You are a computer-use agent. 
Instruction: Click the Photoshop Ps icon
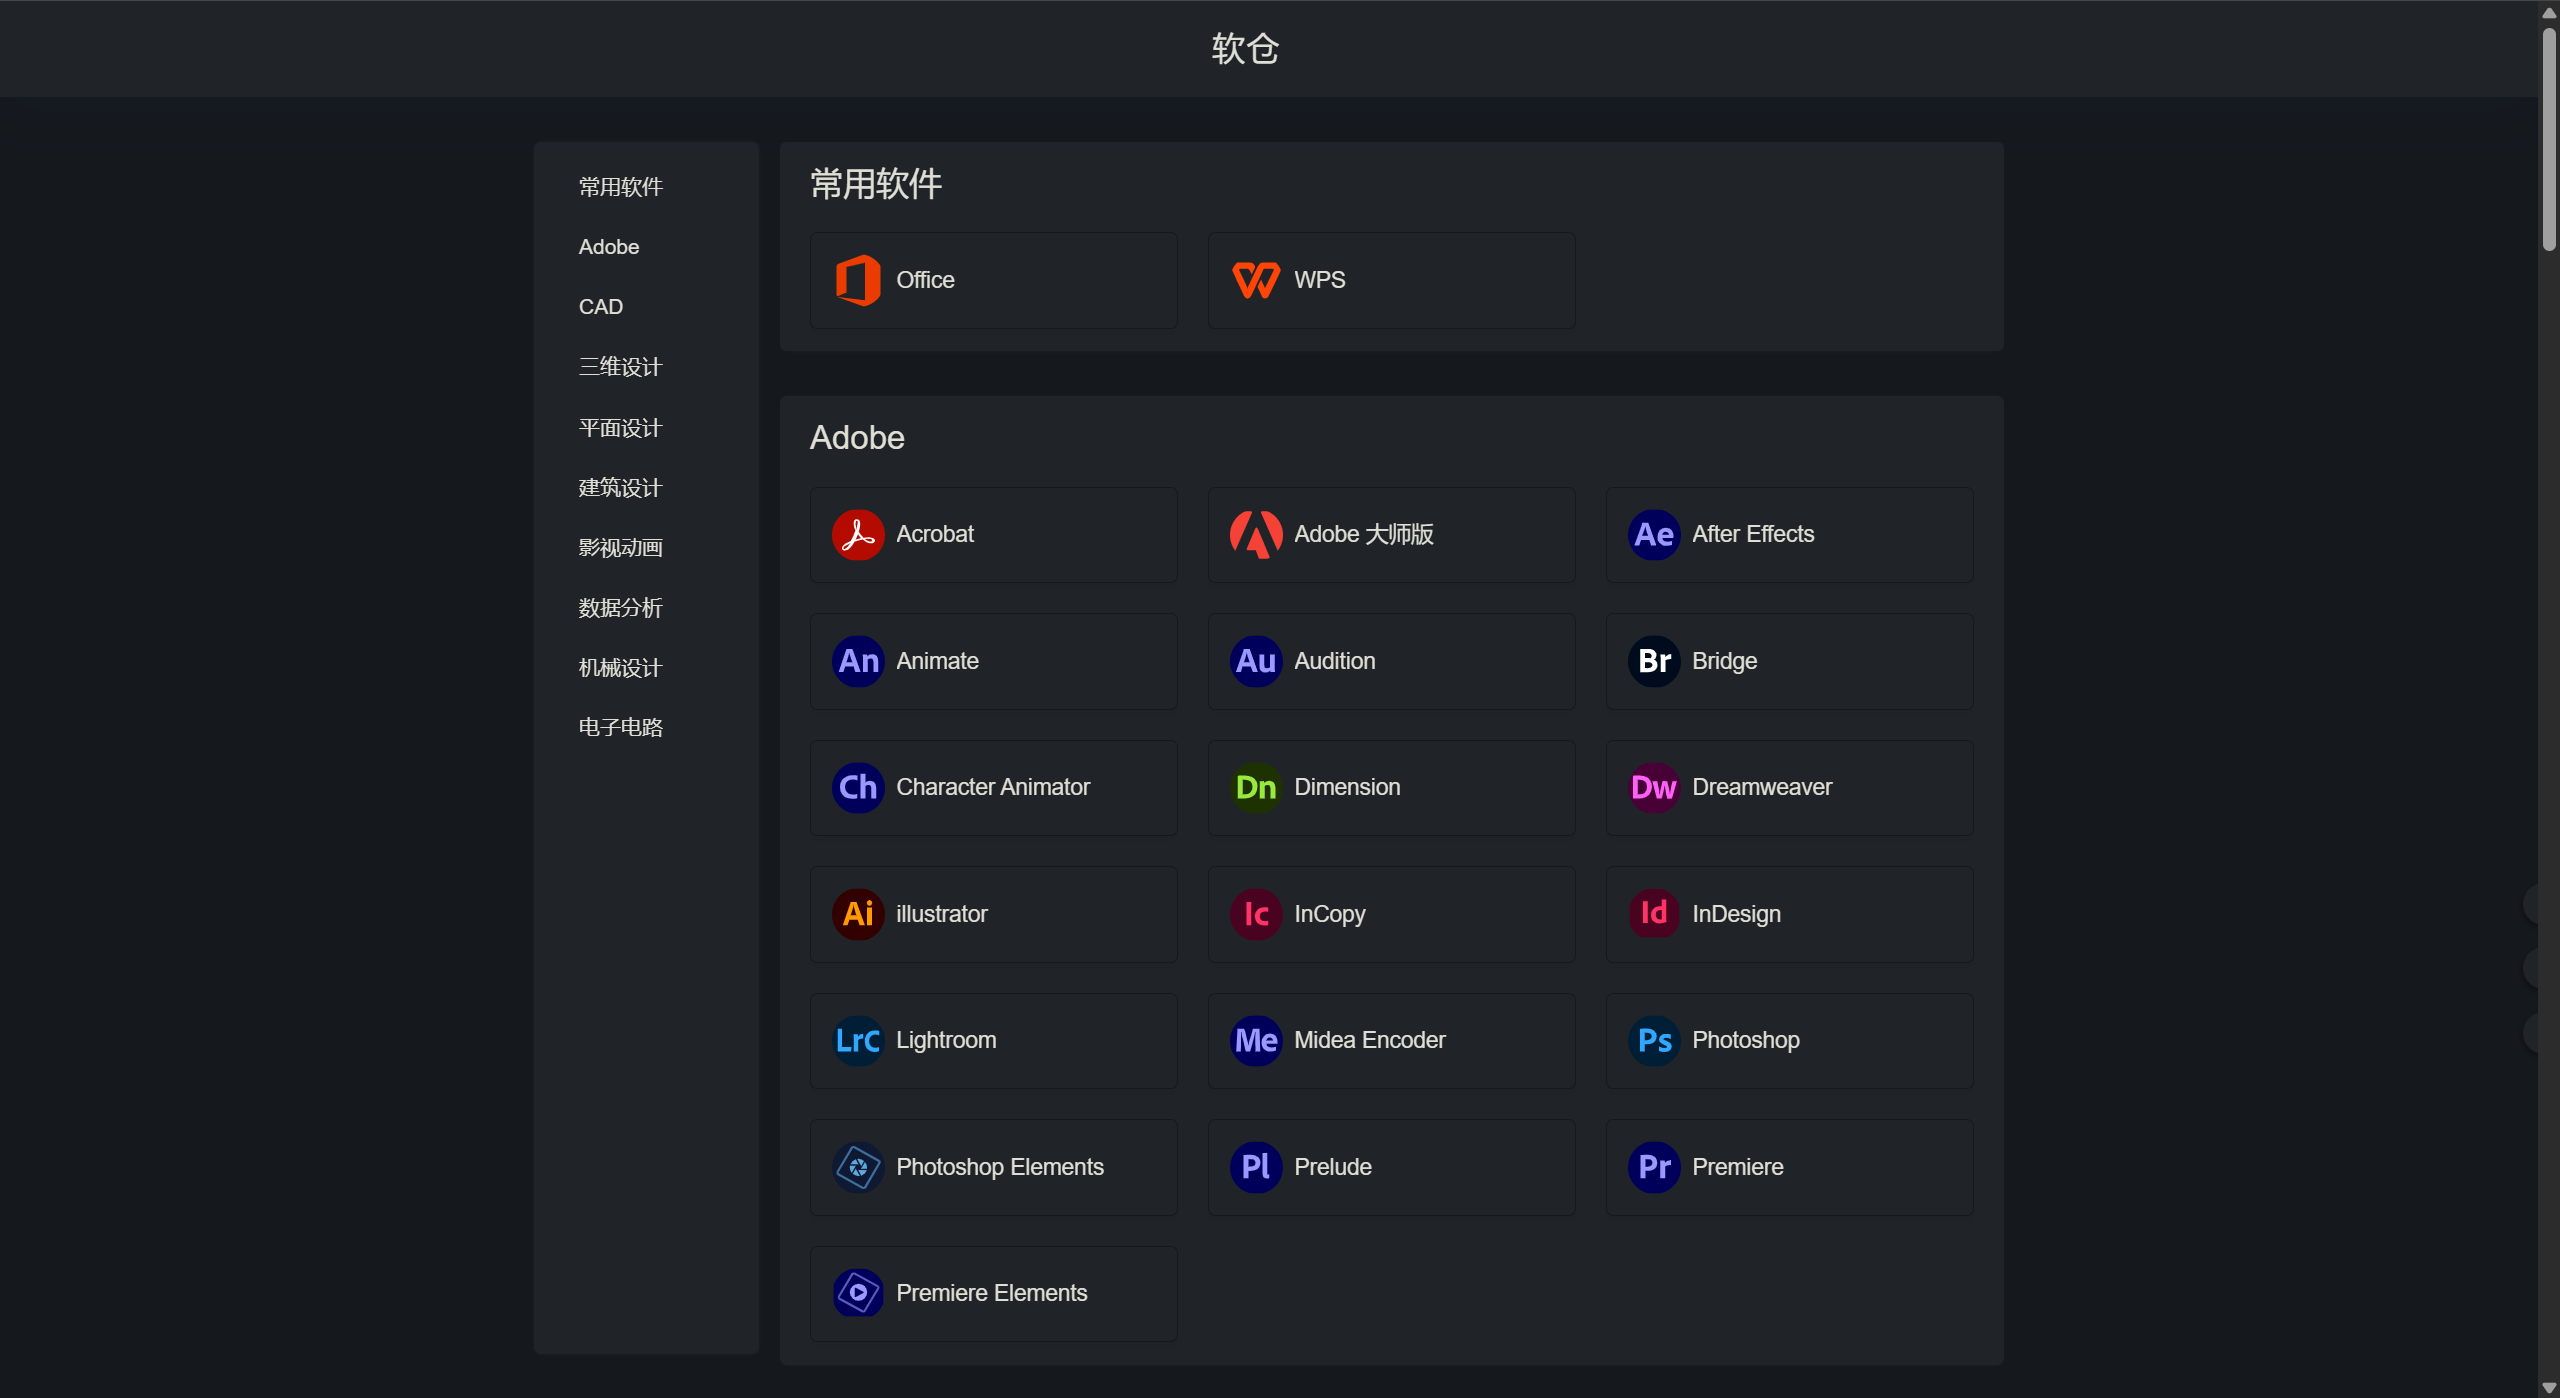(1653, 1040)
